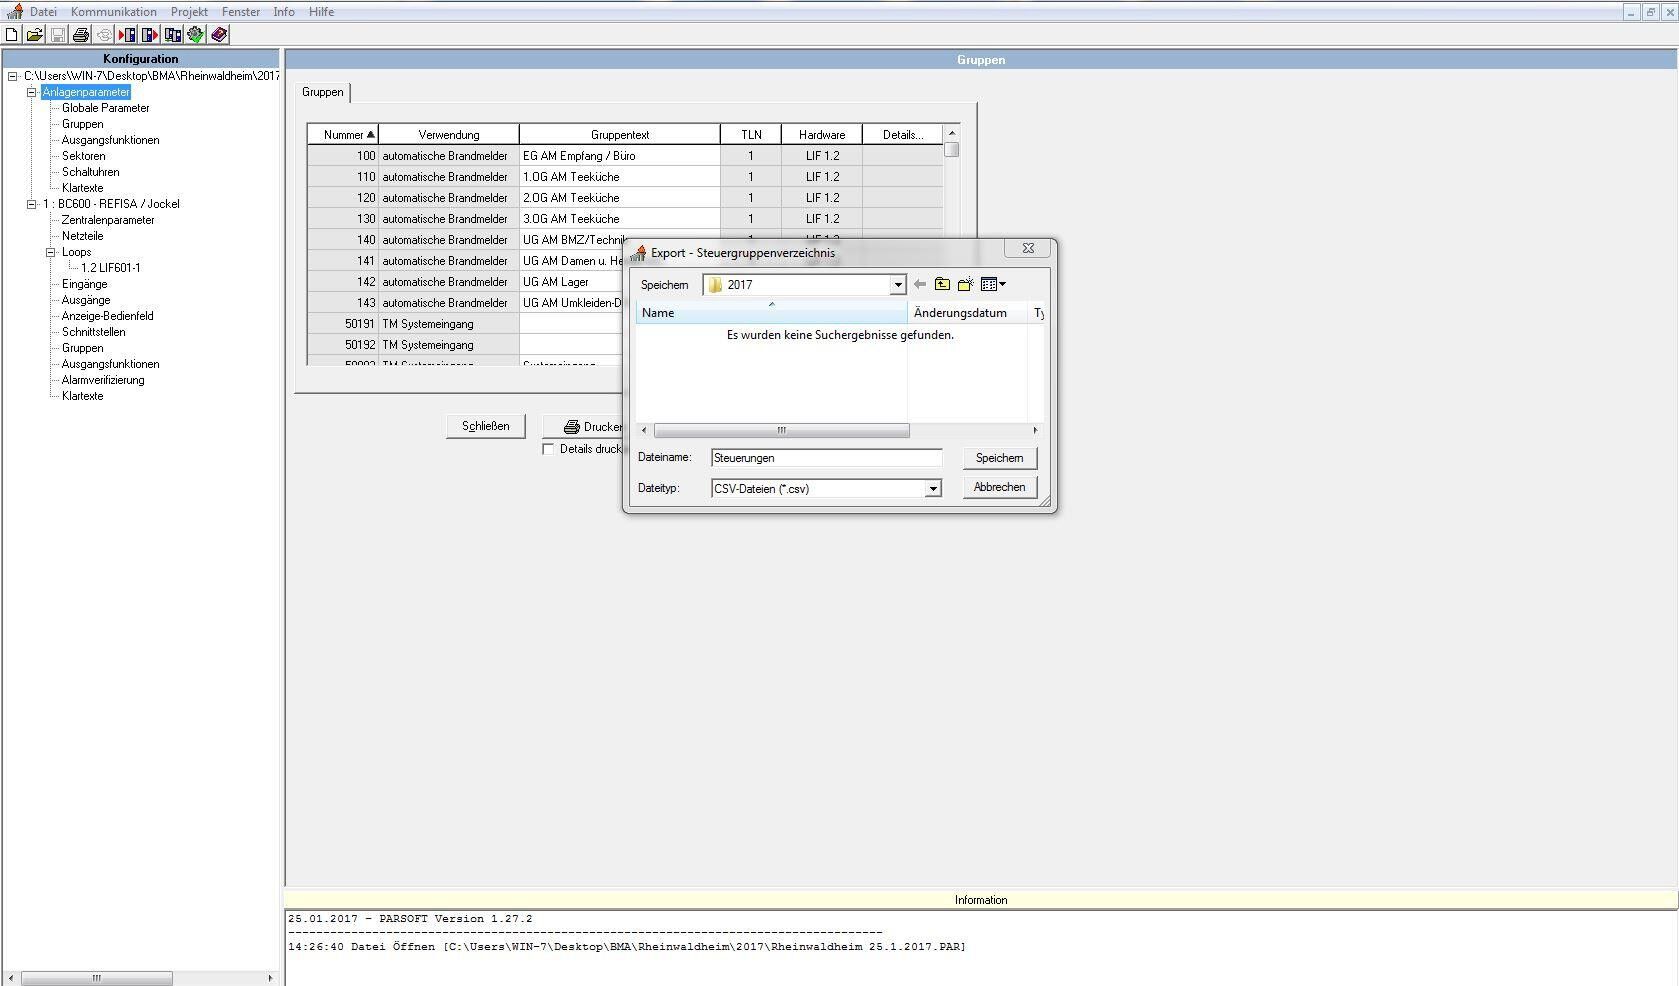Image resolution: width=1679 pixels, height=986 pixels.
Task: Open the Dateityp CSV-Dateien dropdown
Action: pyautogui.click(x=933, y=489)
